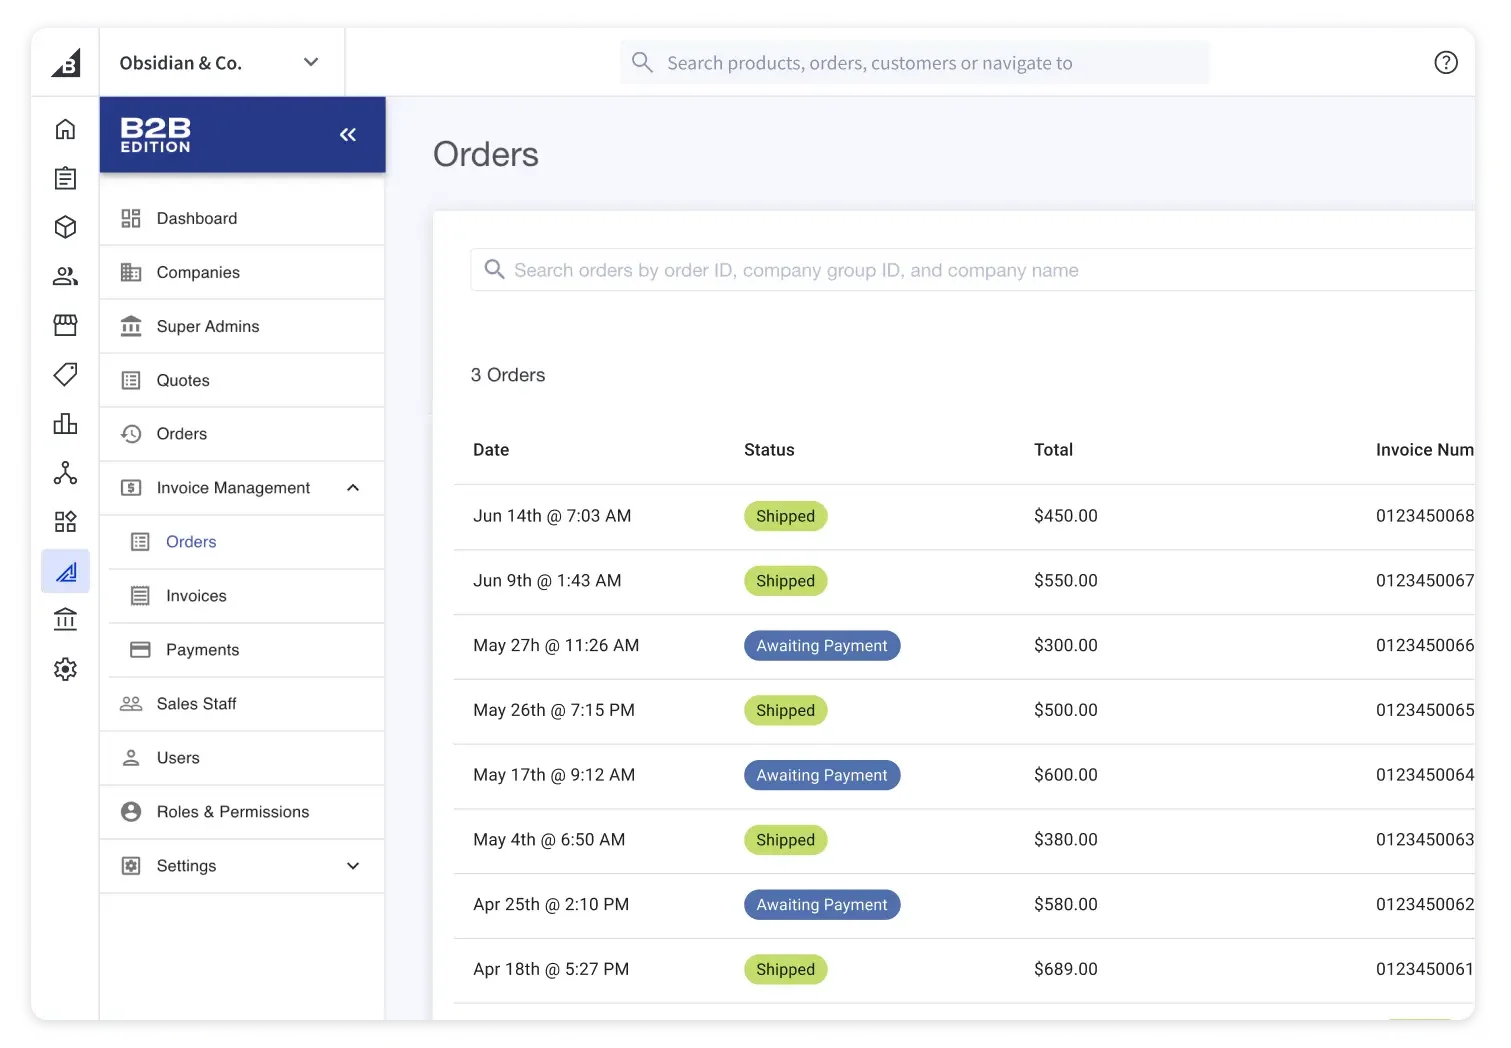Open the Storefront icon in the left rail

[65, 325]
